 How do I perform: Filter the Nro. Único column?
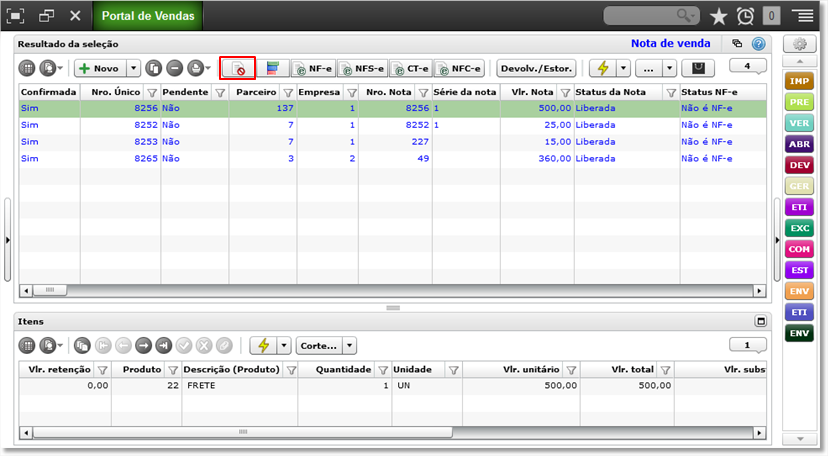point(152,92)
